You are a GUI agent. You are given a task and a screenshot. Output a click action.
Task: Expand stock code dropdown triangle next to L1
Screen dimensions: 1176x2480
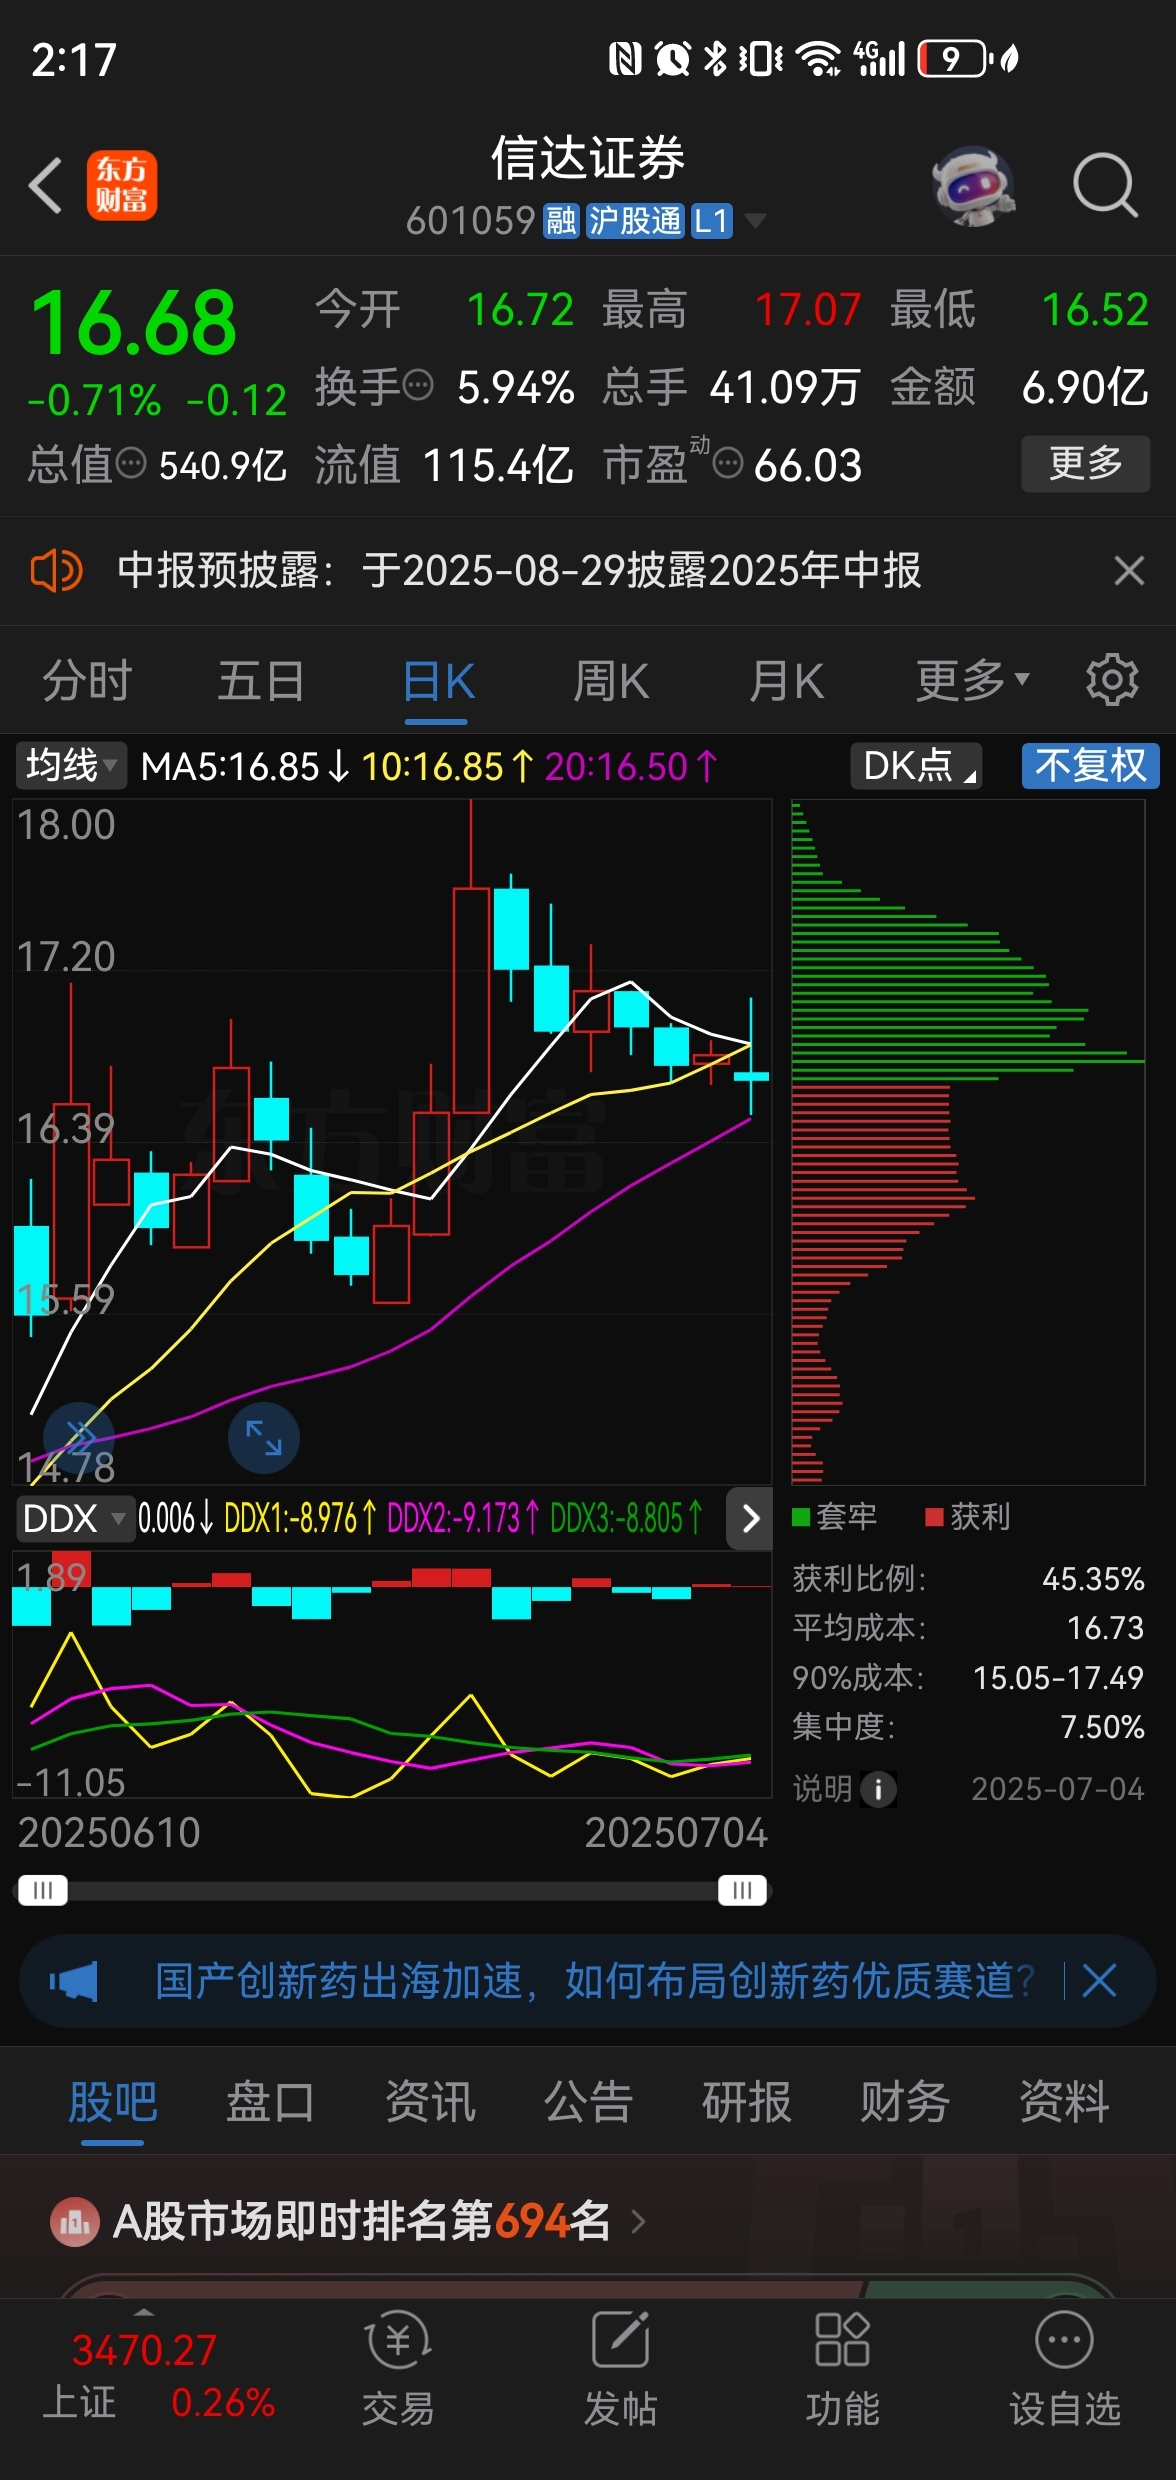[755, 220]
